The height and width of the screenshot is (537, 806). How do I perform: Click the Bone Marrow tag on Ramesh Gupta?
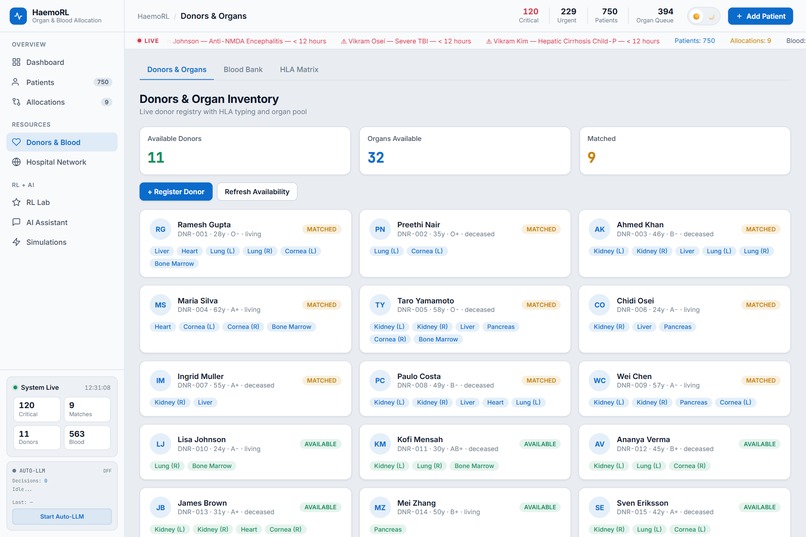pyautogui.click(x=174, y=264)
